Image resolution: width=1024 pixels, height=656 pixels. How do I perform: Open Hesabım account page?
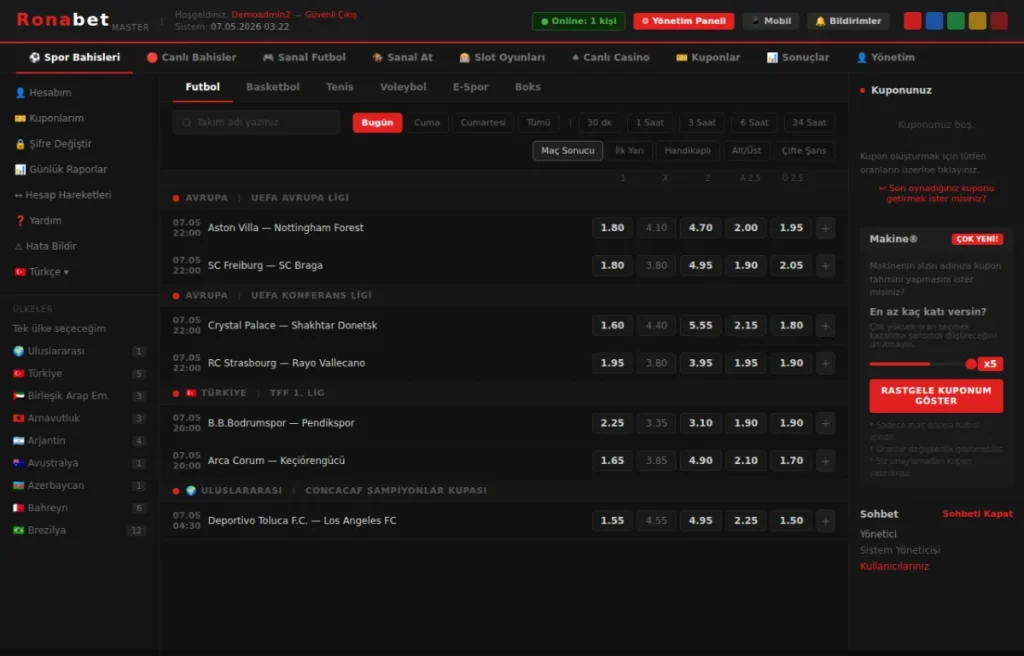tap(43, 93)
